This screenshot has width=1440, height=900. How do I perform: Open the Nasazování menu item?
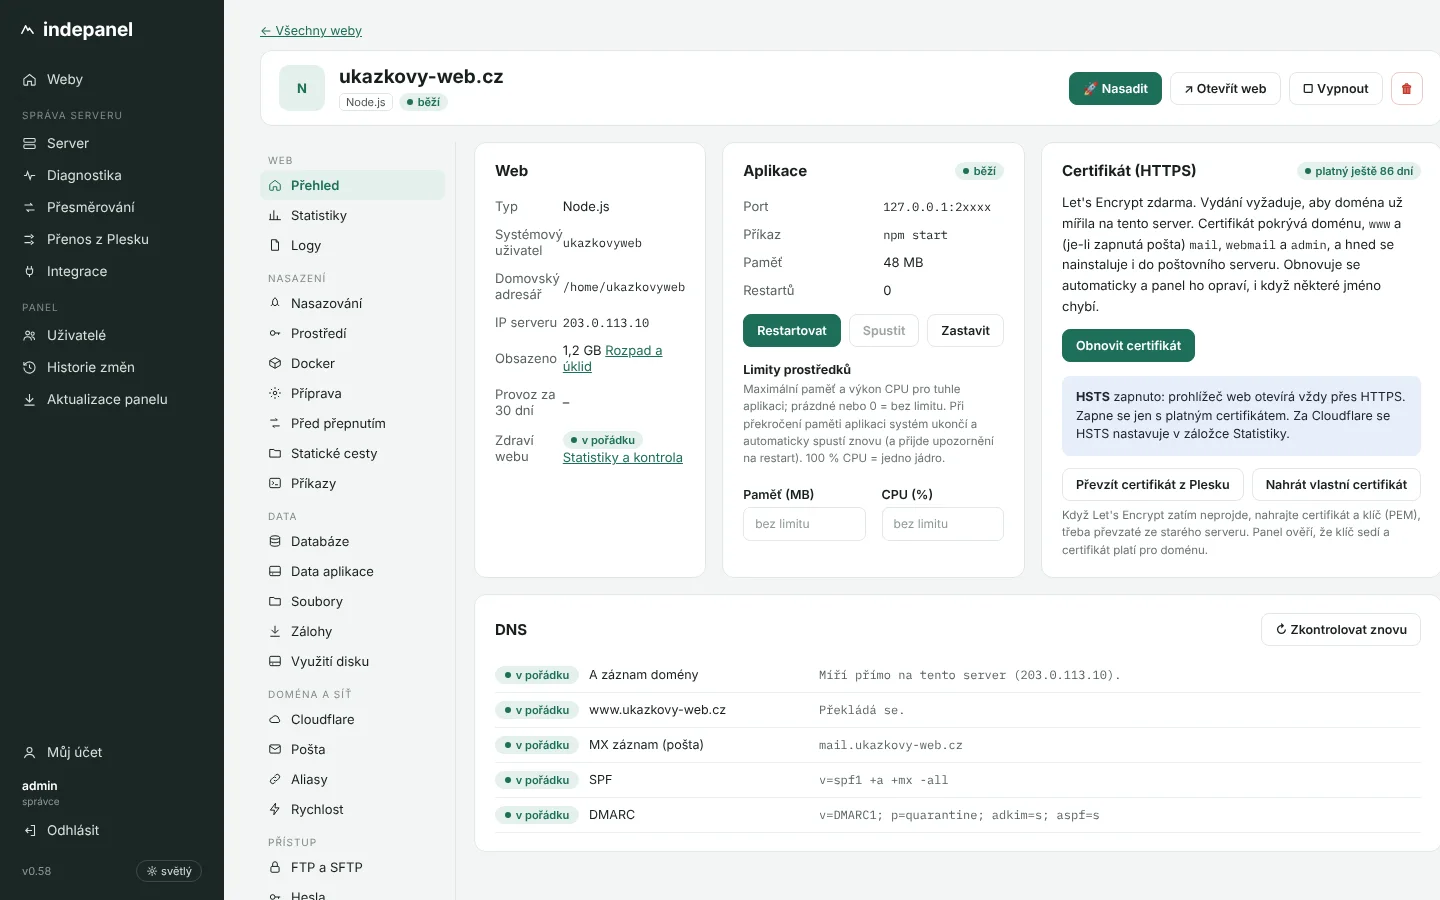pos(352,303)
